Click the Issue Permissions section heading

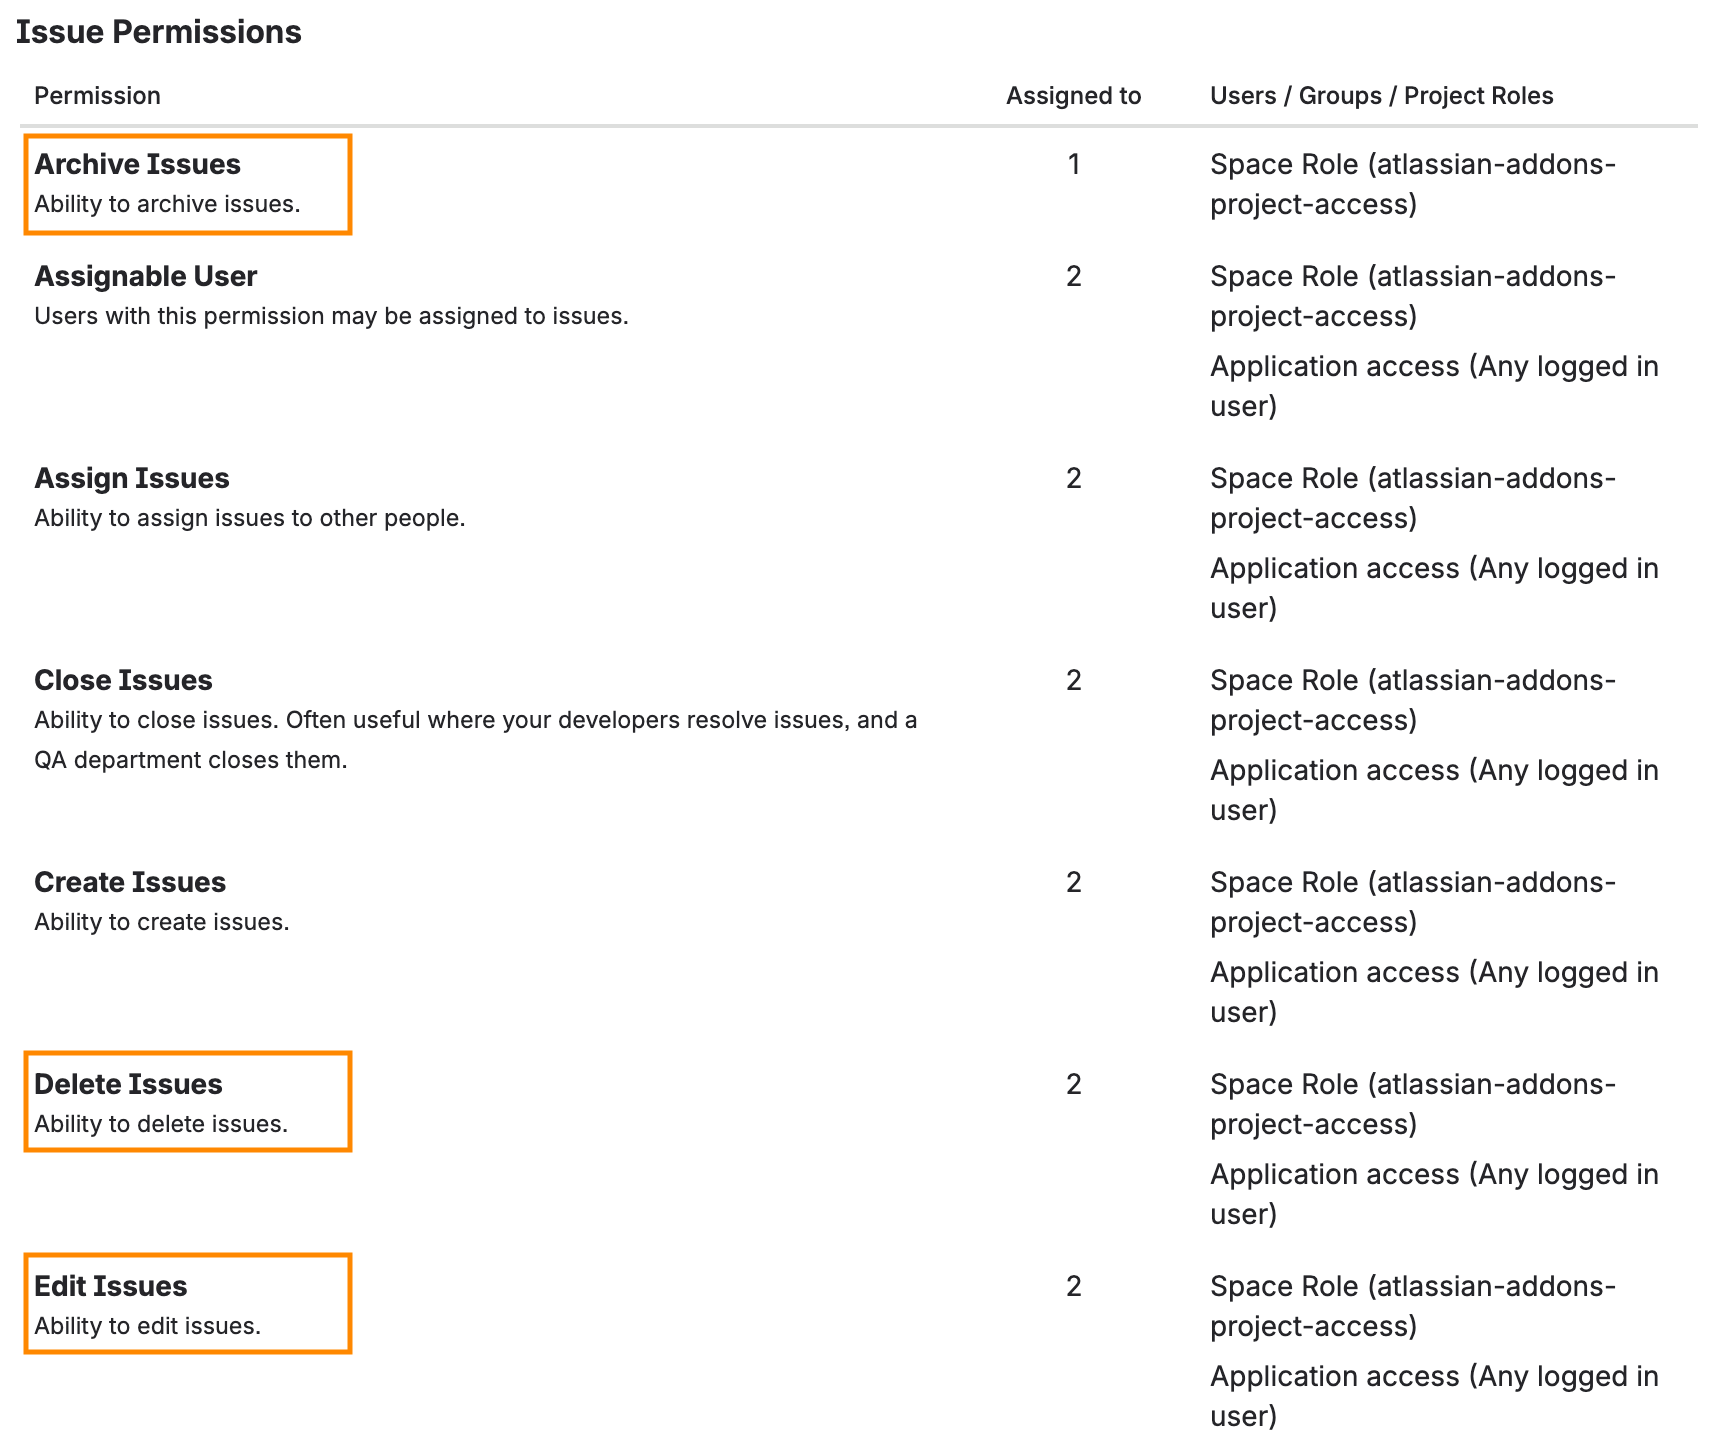(158, 32)
